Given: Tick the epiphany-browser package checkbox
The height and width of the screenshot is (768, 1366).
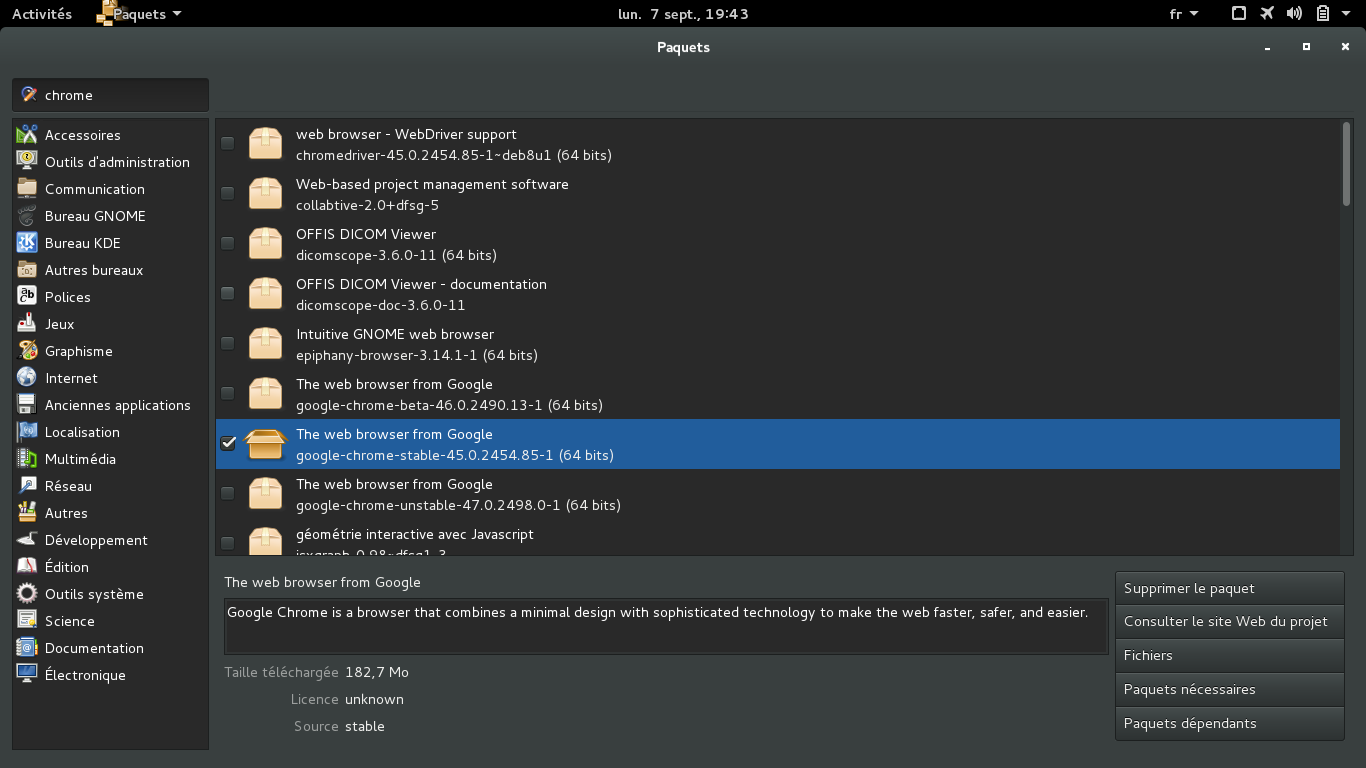Looking at the screenshot, I should point(228,343).
